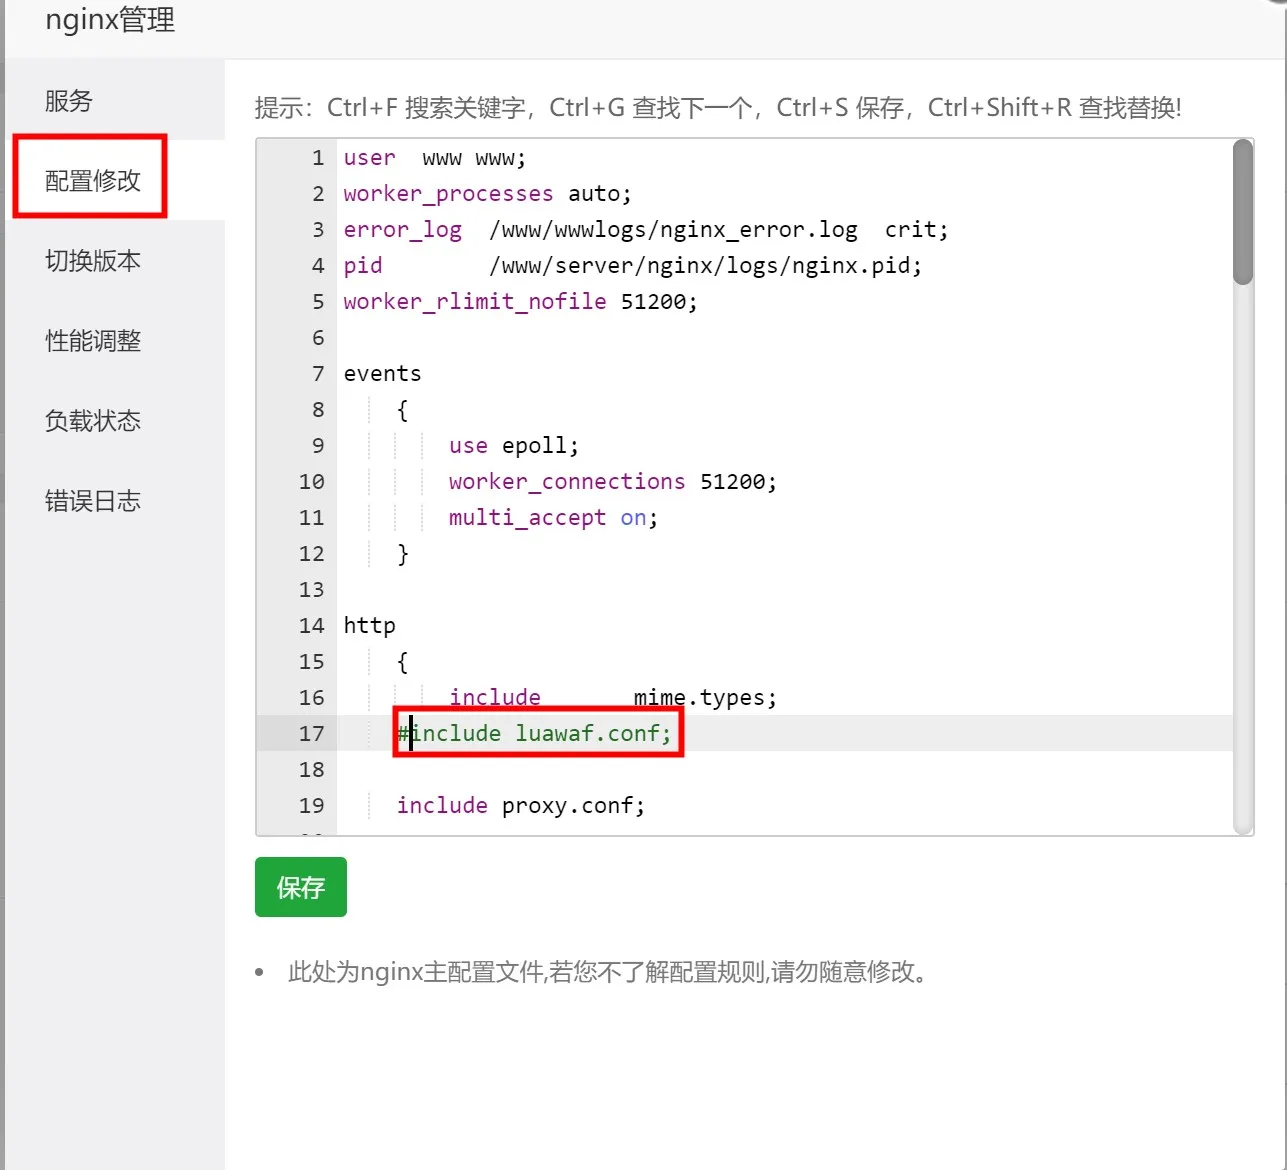Image resolution: width=1287 pixels, height=1170 pixels.
Task: Click empty line 13 in editor
Action: (785, 590)
